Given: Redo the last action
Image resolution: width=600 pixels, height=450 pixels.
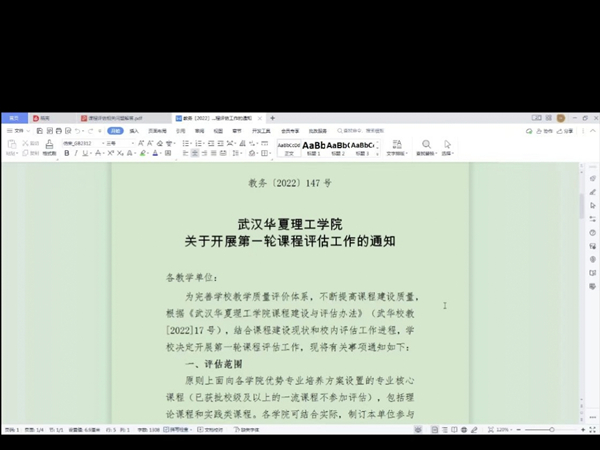Looking at the screenshot, I should [x=91, y=131].
